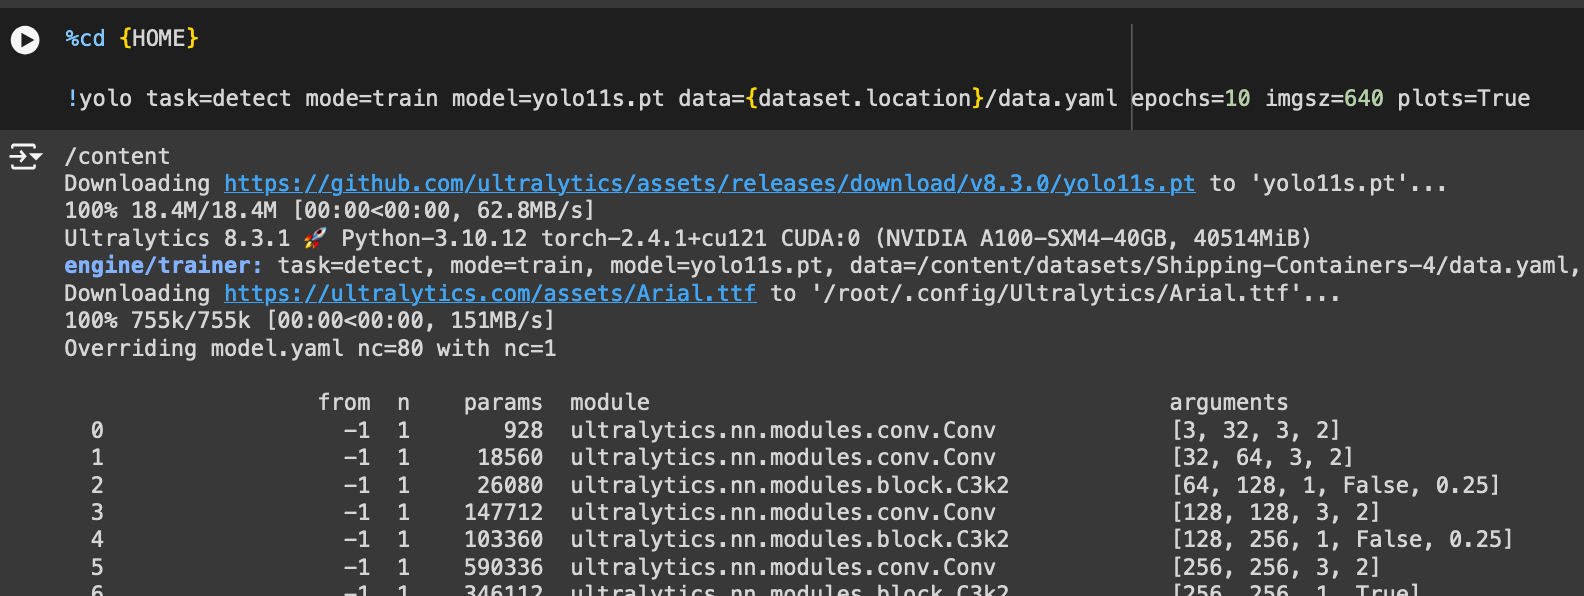Click 'plots=True' in the command
The image size is (1584, 596).
click(x=1464, y=98)
